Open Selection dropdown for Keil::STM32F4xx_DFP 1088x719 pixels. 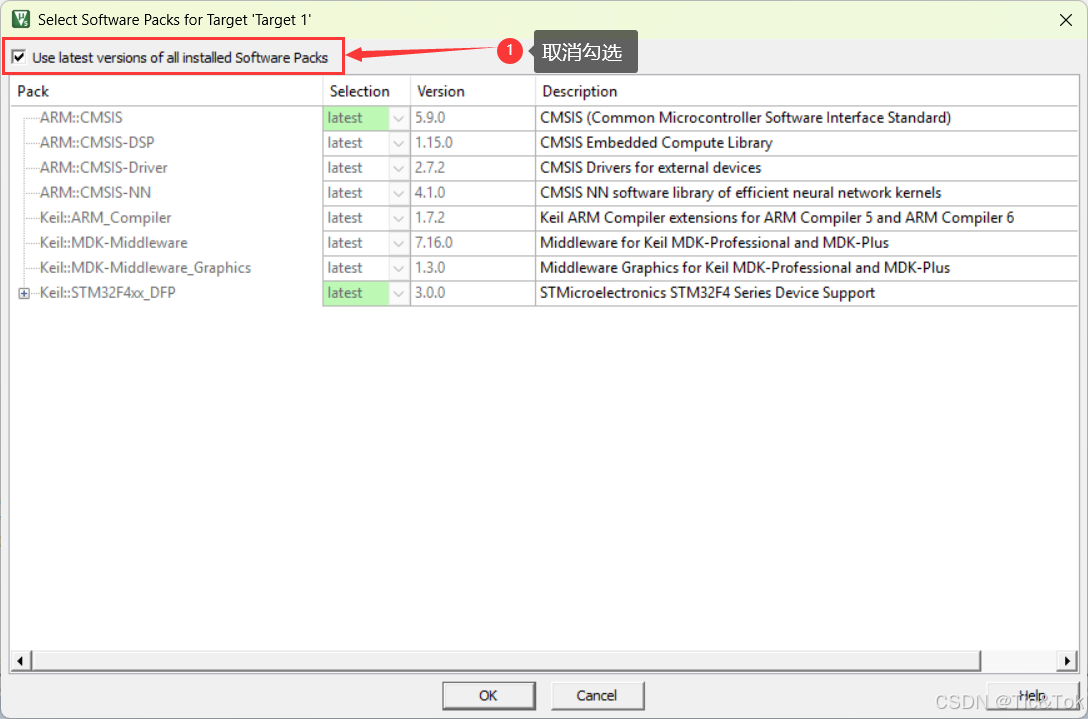pyautogui.click(x=399, y=294)
